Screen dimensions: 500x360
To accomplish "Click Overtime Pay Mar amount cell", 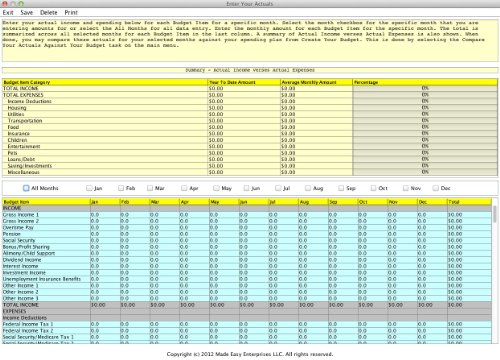I will 164,228.
